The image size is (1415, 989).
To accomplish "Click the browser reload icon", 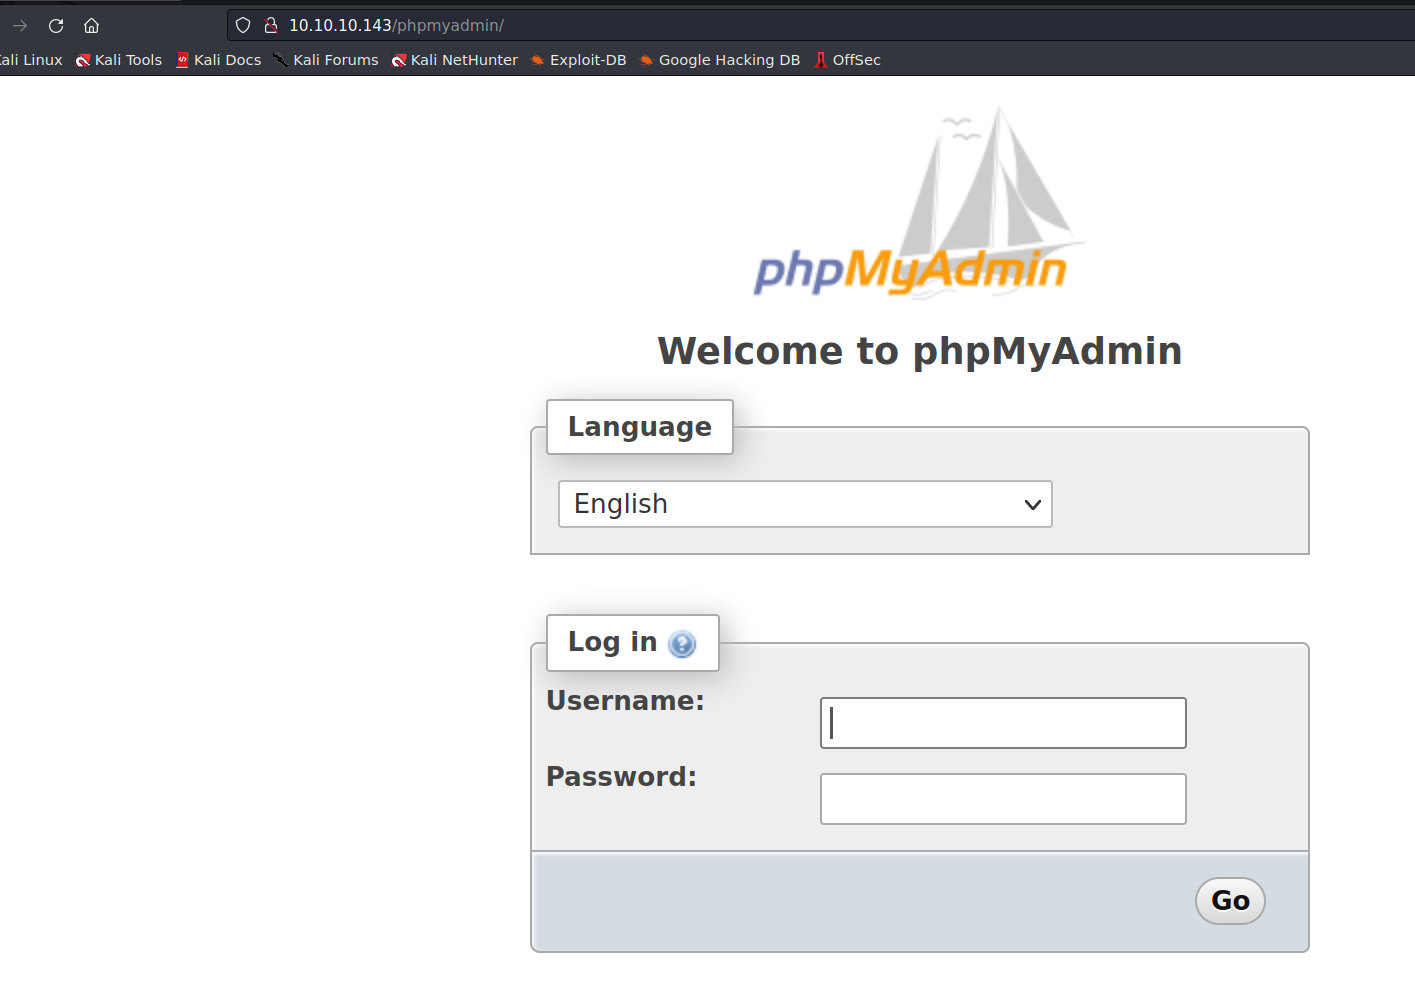I will (x=56, y=26).
